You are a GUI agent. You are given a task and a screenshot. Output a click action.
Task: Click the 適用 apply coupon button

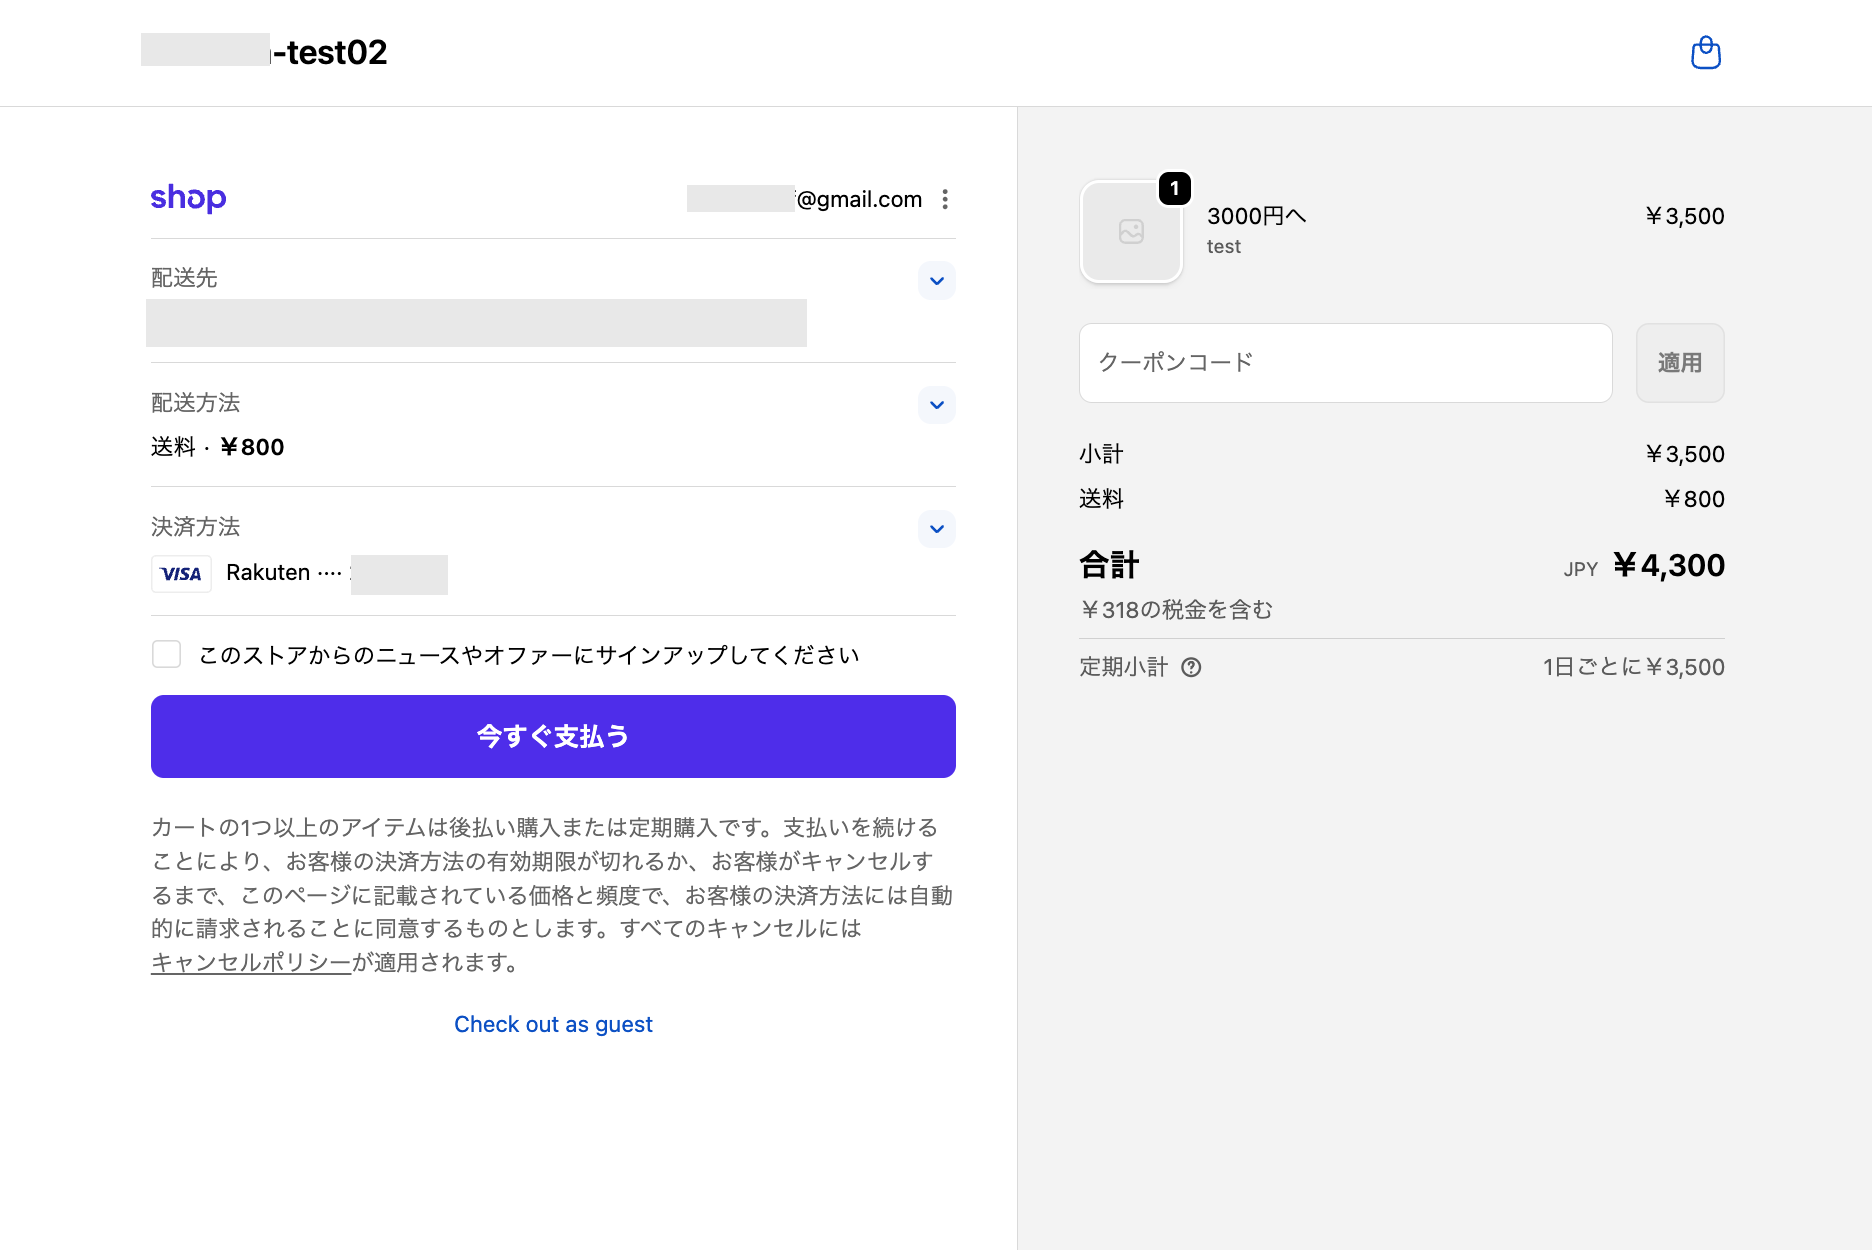point(1680,363)
